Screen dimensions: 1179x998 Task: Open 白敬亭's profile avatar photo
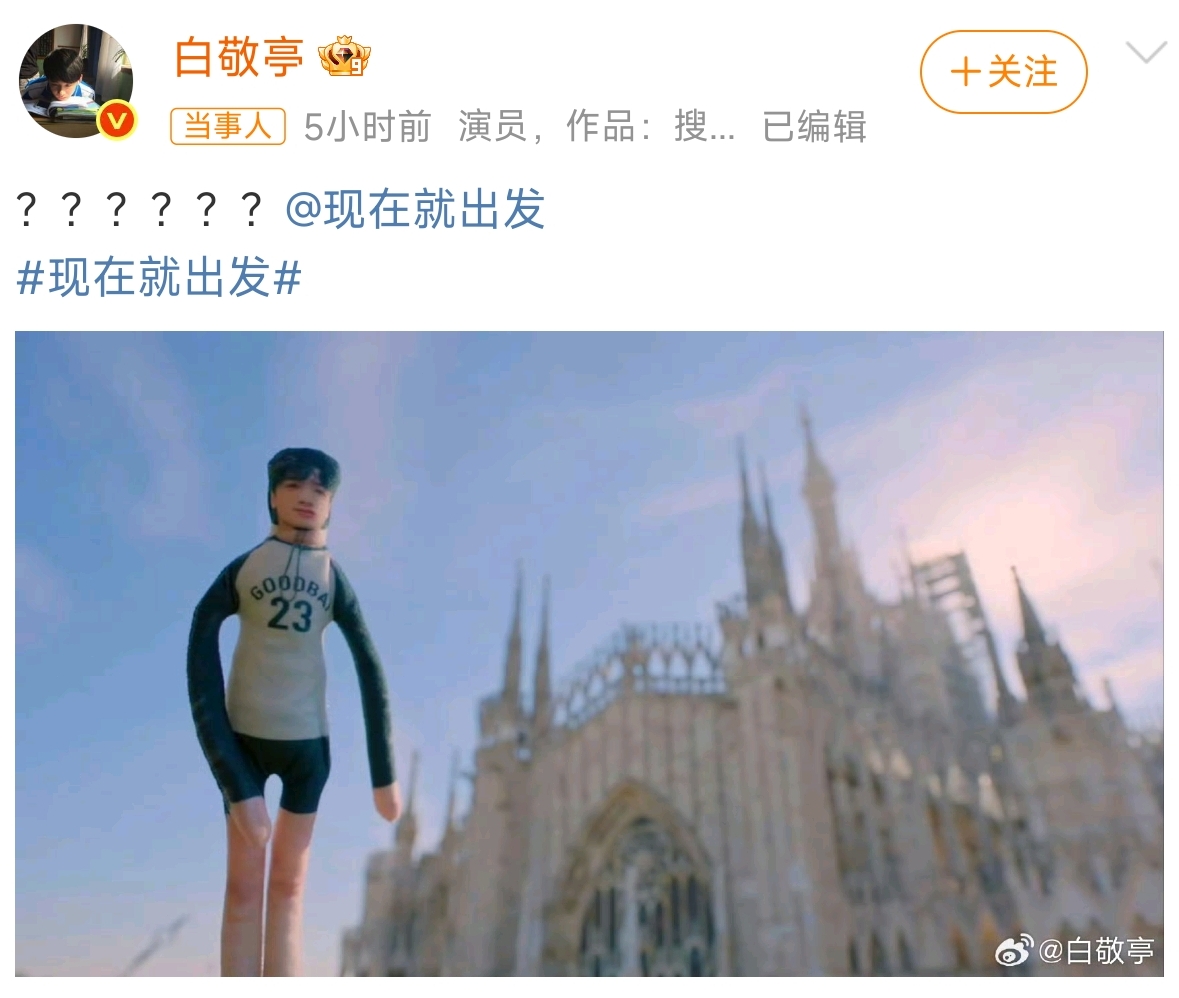coord(75,80)
